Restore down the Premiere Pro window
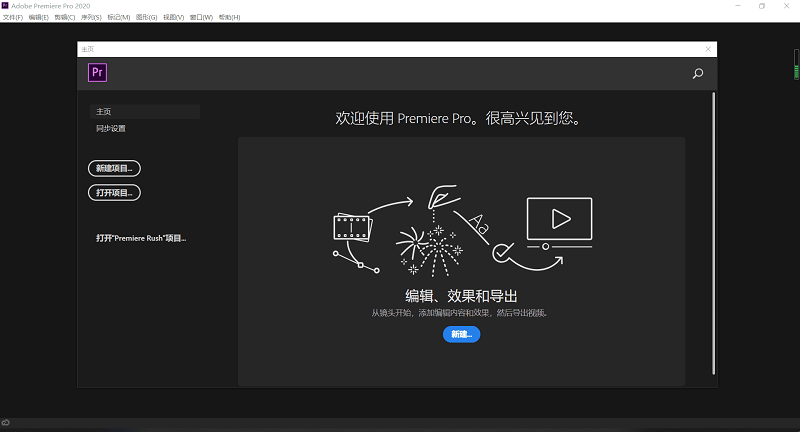The height and width of the screenshot is (432, 800). (x=762, y=6)
